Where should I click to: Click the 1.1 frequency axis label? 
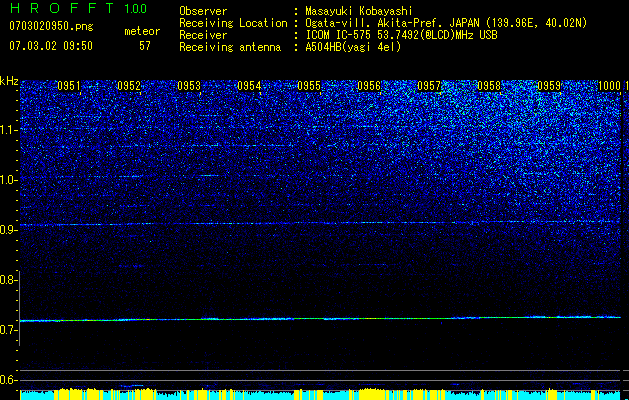(8, 130)
